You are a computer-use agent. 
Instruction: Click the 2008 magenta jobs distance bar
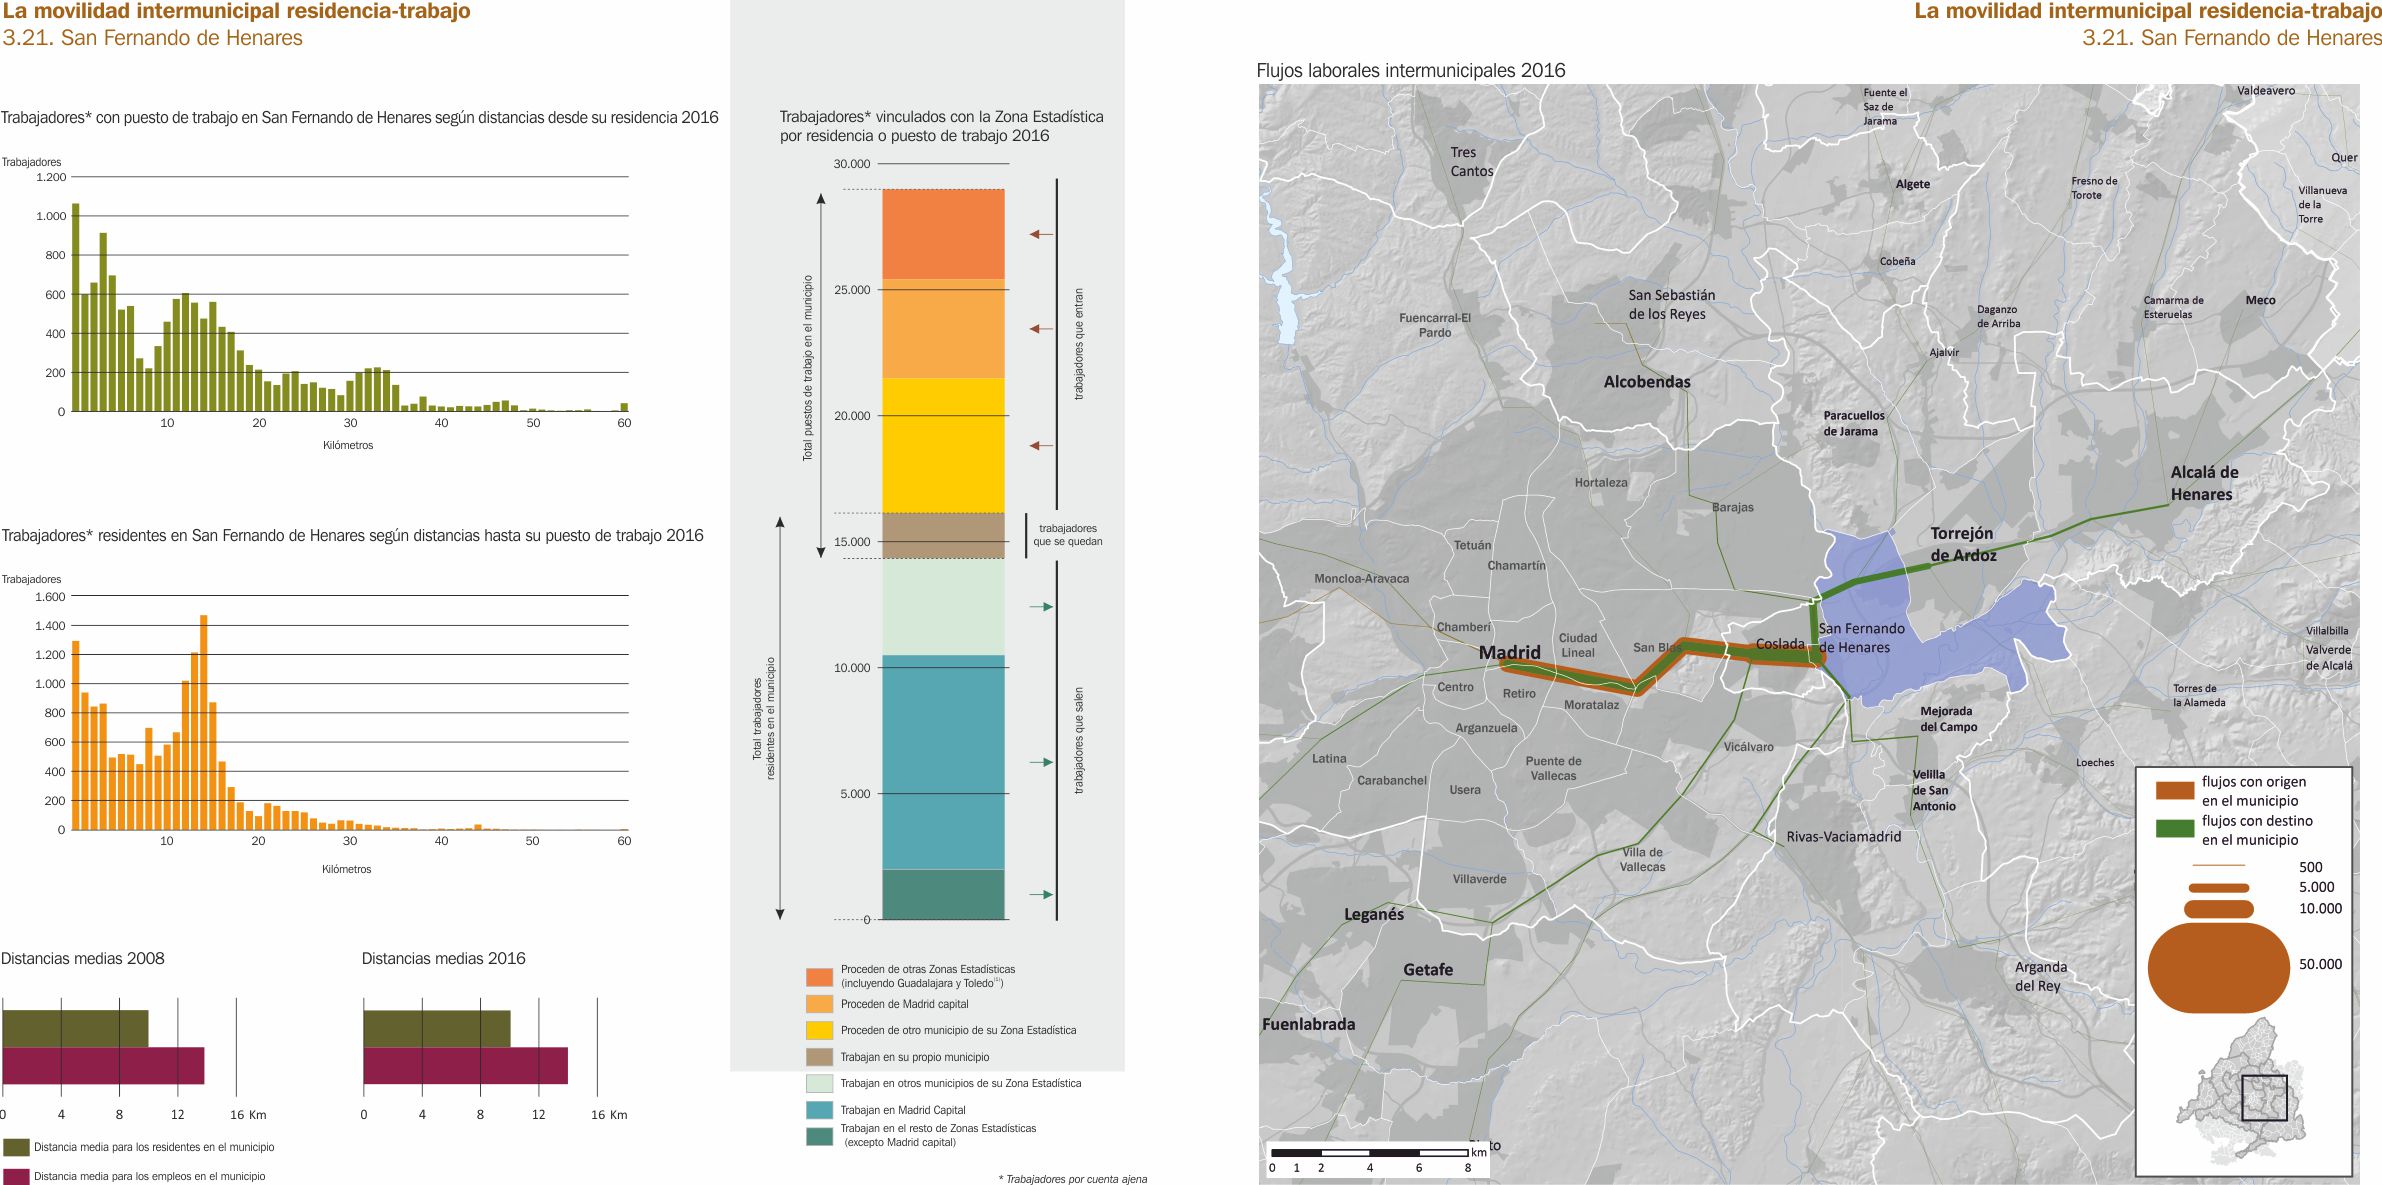[104, 1066]
